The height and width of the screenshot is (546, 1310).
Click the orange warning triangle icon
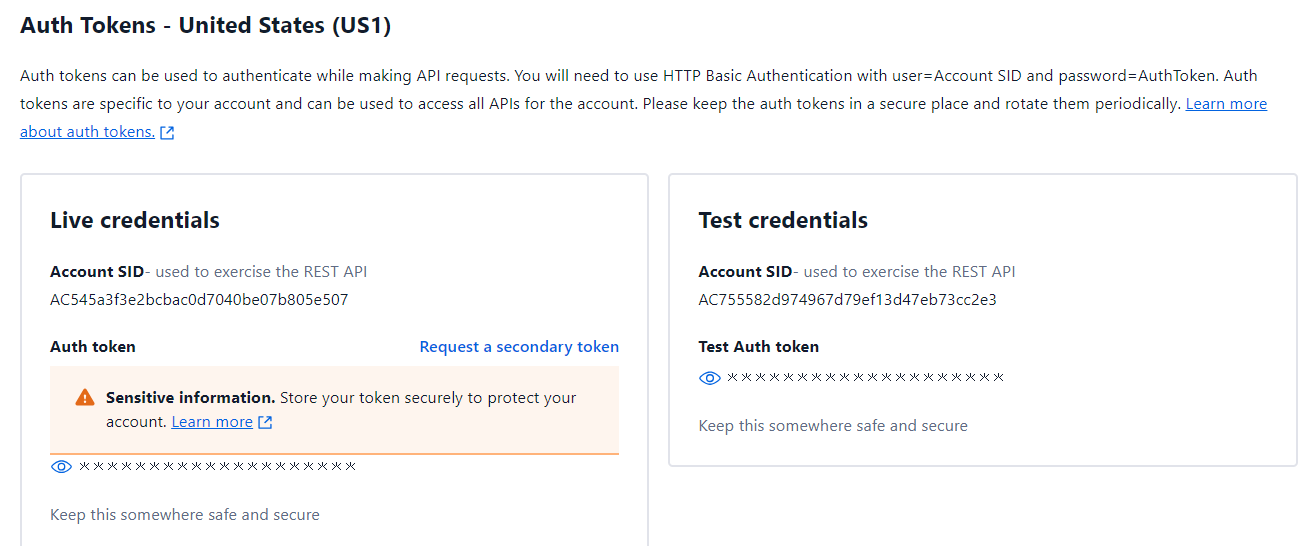(x=85, y=398)
